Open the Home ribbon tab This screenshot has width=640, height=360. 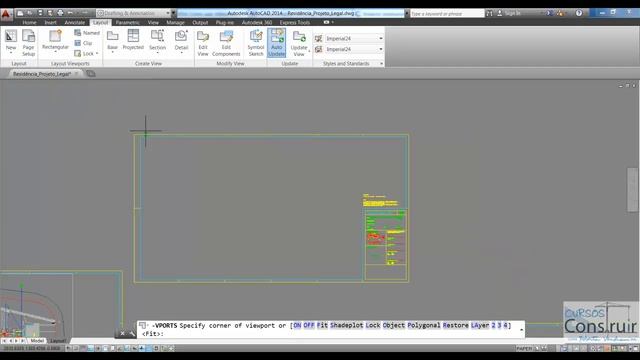(x=29, y=22)
